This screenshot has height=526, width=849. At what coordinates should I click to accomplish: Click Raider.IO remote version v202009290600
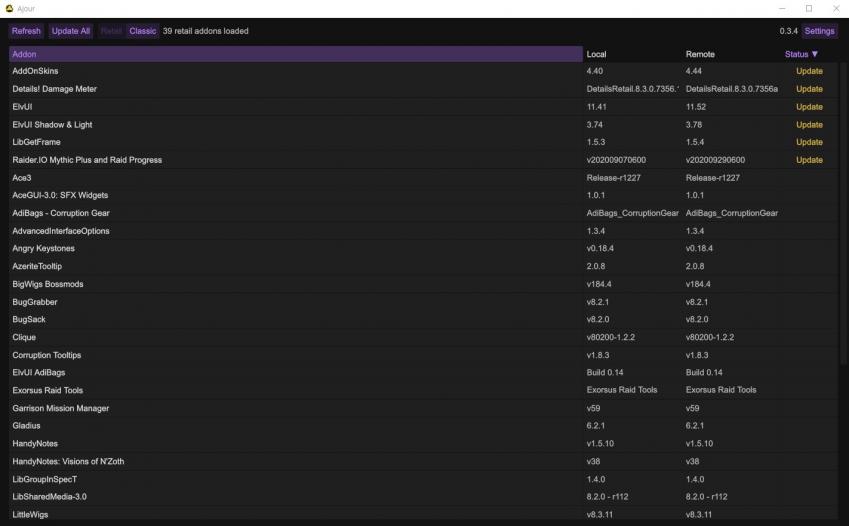pyautogui.click(x=715, y=160)
